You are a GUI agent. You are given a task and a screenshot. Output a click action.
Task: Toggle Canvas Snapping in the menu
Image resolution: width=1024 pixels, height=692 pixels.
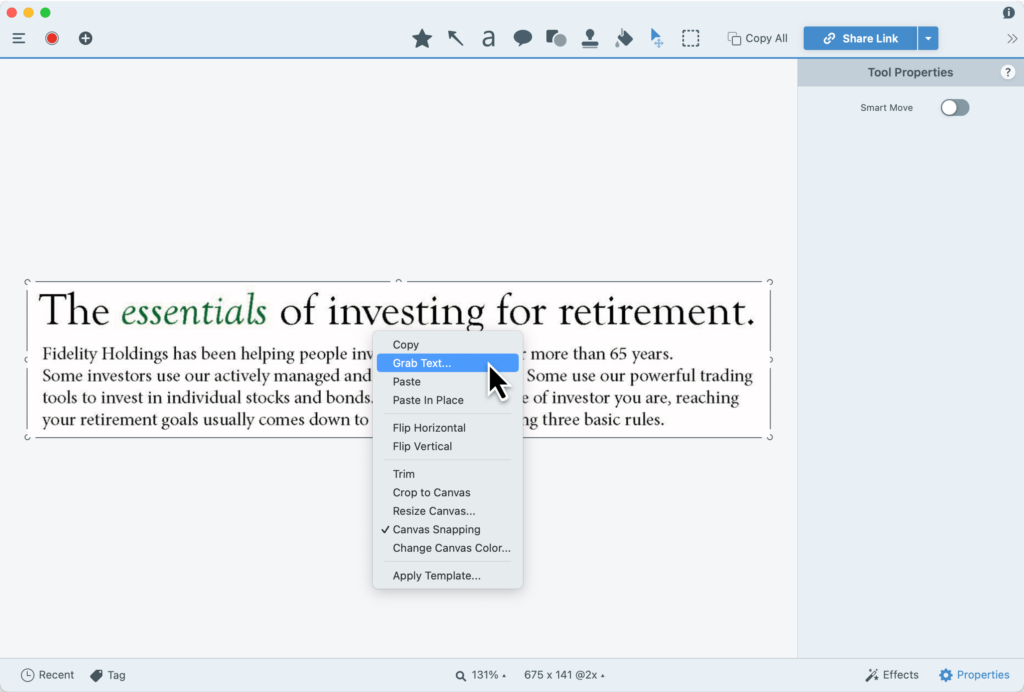[x=436, y=529]
